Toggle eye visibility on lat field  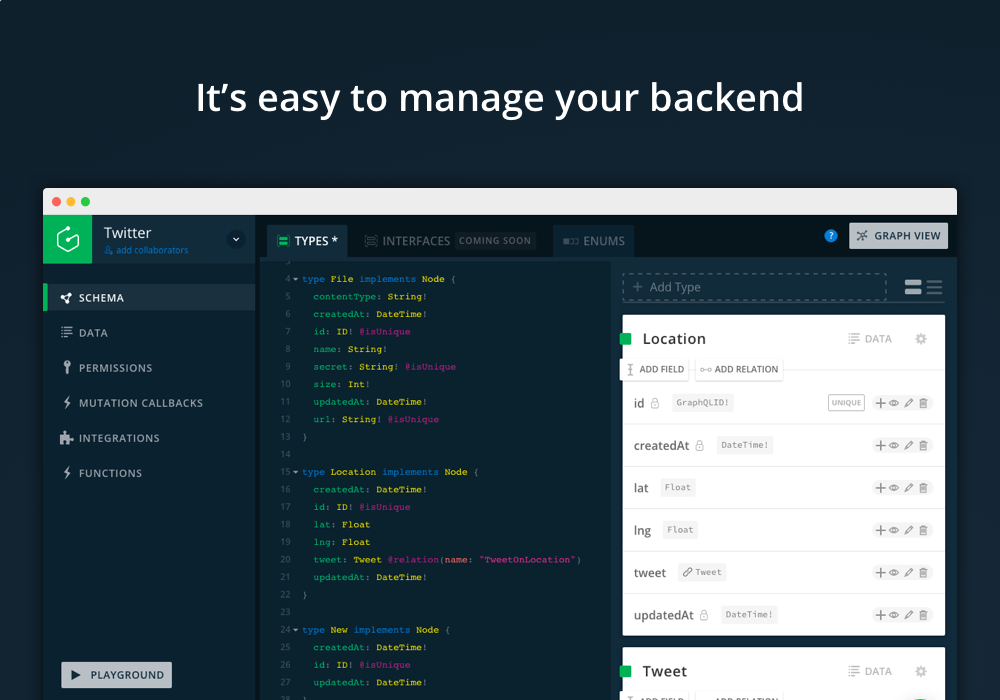[x=894, y=488]
